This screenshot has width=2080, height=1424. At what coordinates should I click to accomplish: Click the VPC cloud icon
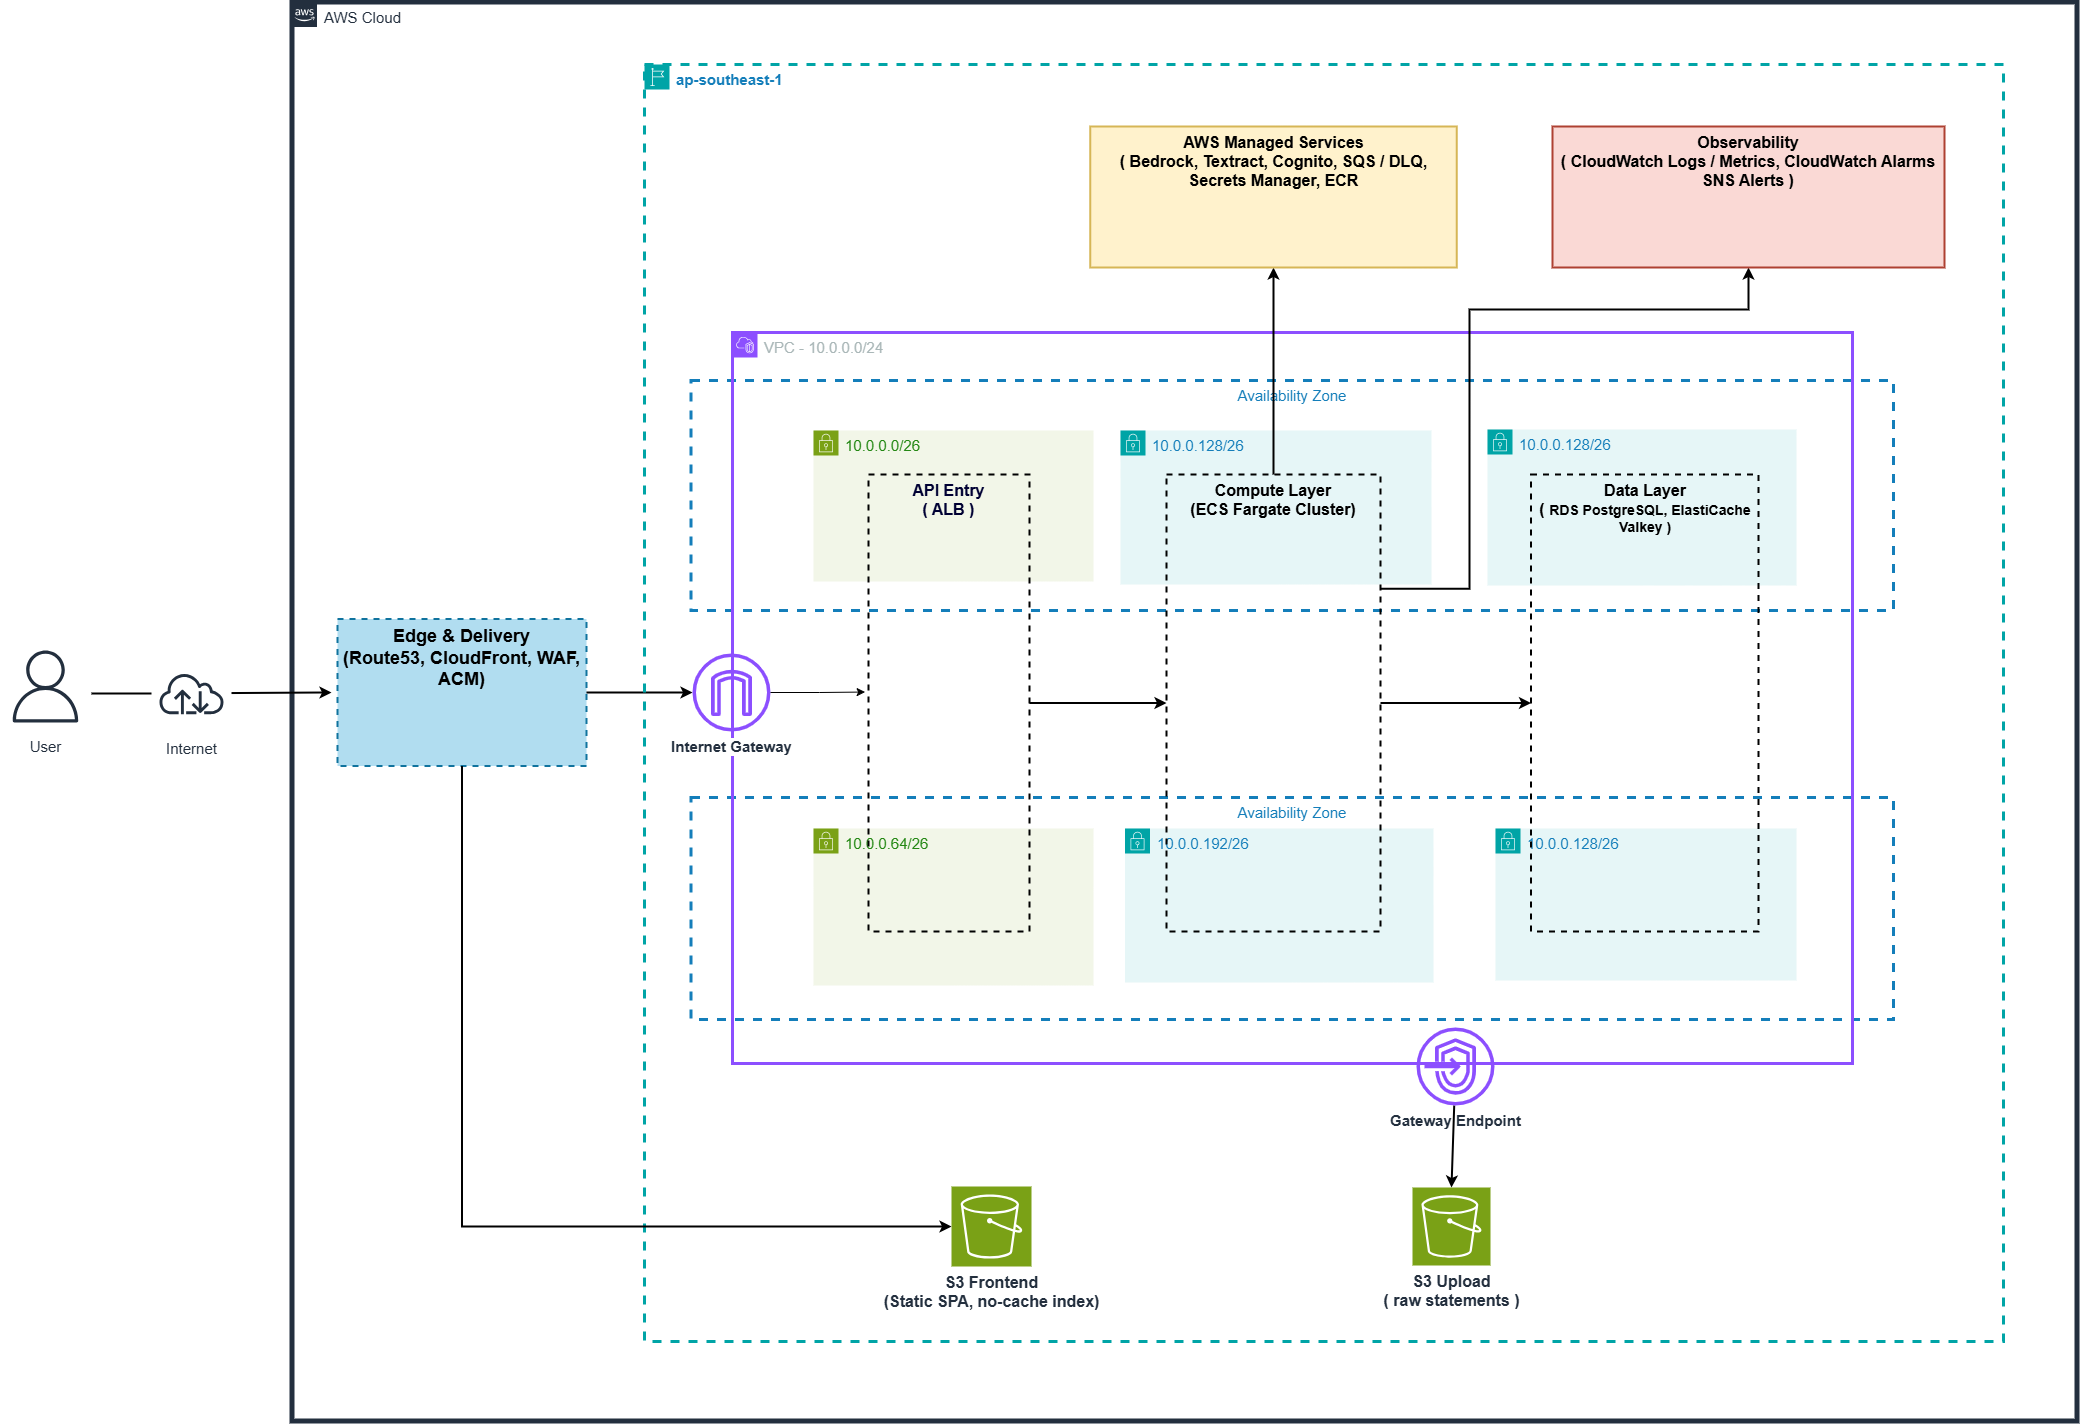click(x=746, y=346)
